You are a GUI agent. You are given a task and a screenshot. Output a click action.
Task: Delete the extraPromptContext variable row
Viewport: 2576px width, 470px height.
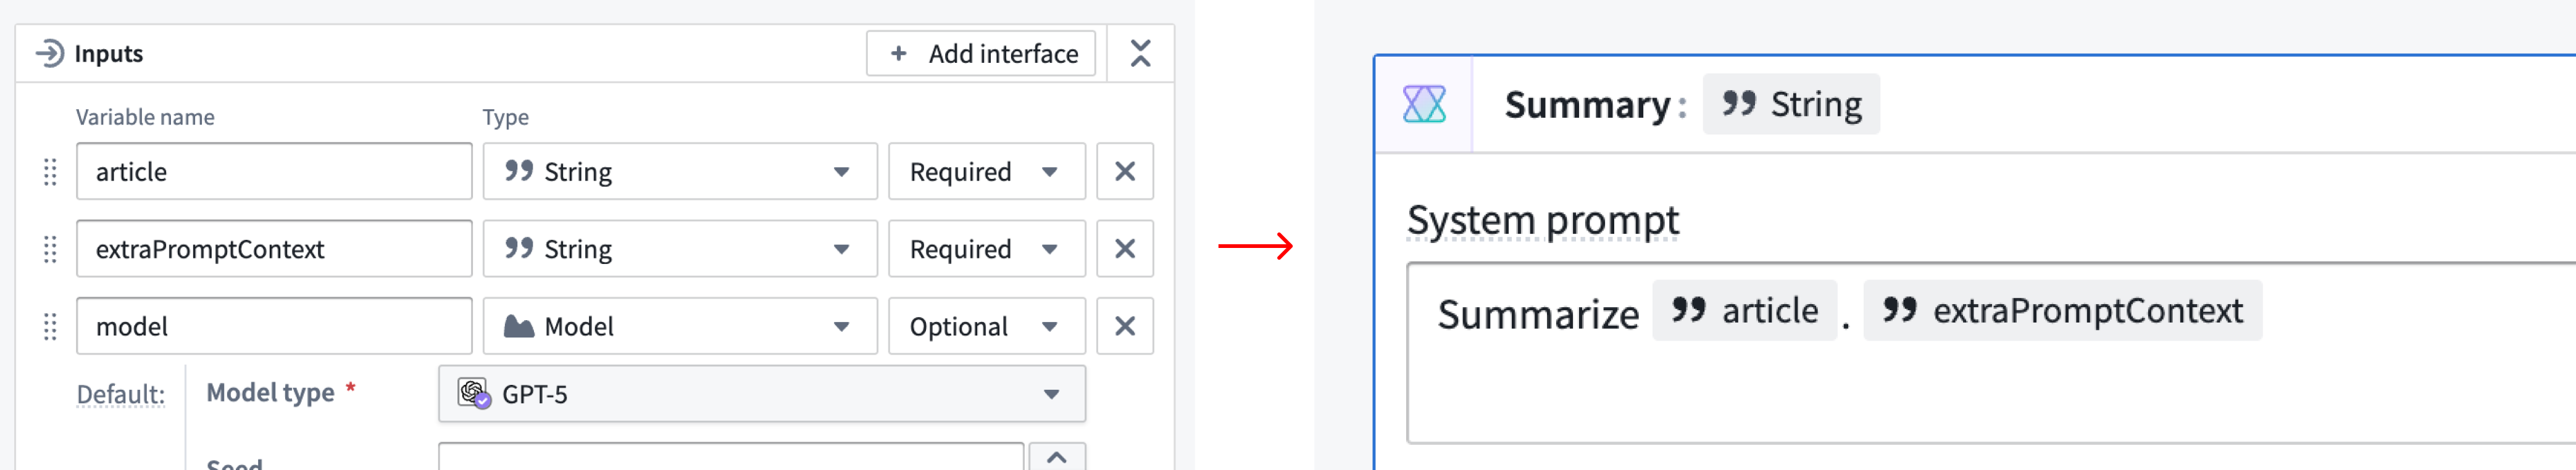tap(1124, 249)
